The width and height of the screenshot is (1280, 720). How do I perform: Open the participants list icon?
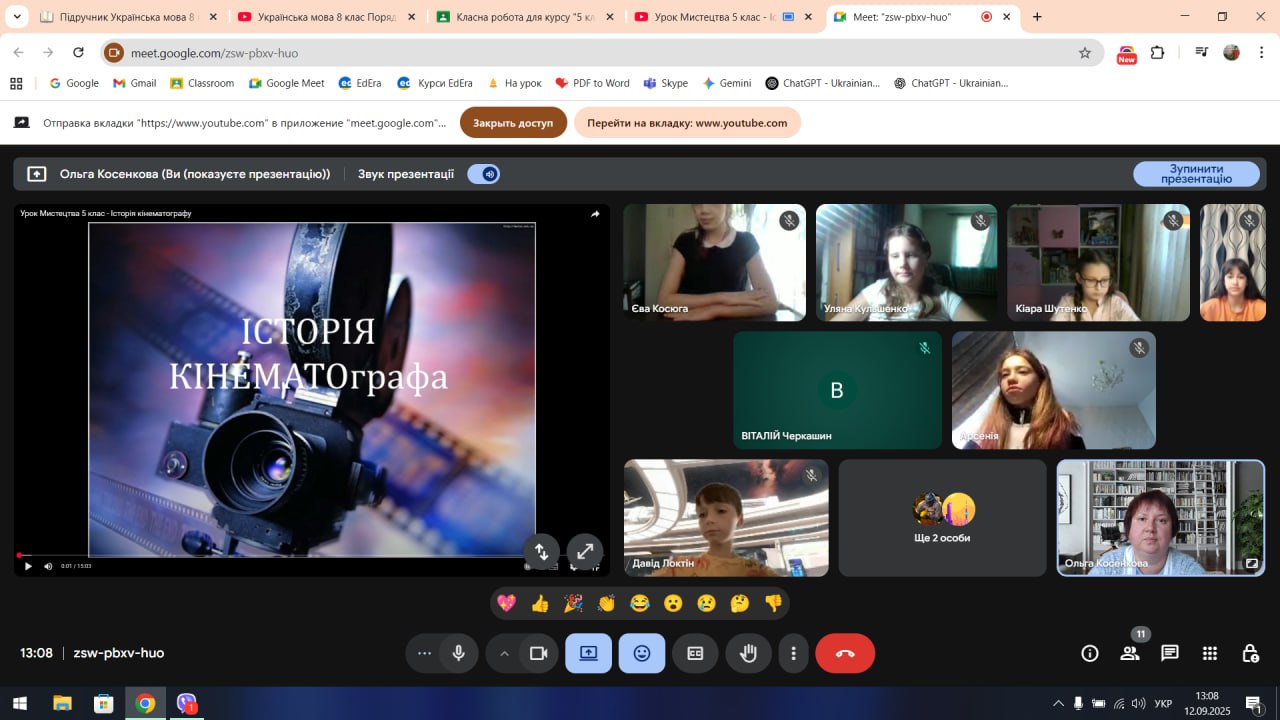[x=1130, y=653]
